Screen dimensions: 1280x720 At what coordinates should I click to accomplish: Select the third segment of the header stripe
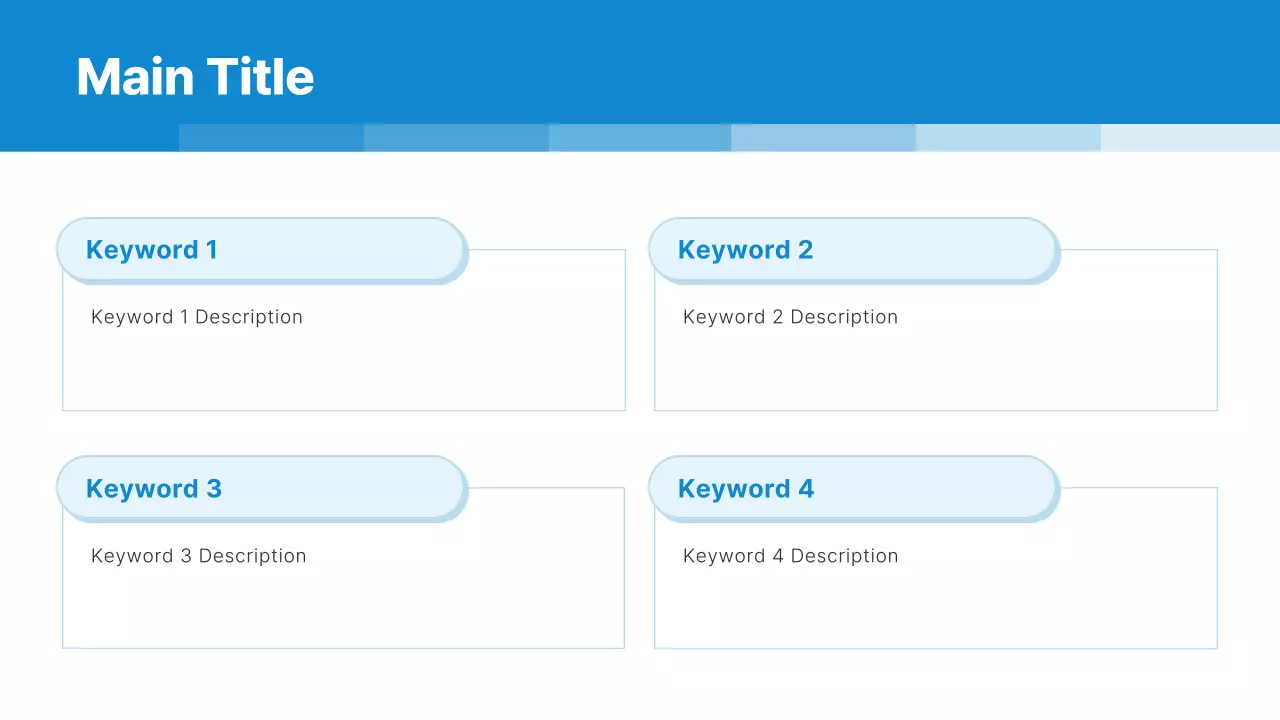coord(640,138)
